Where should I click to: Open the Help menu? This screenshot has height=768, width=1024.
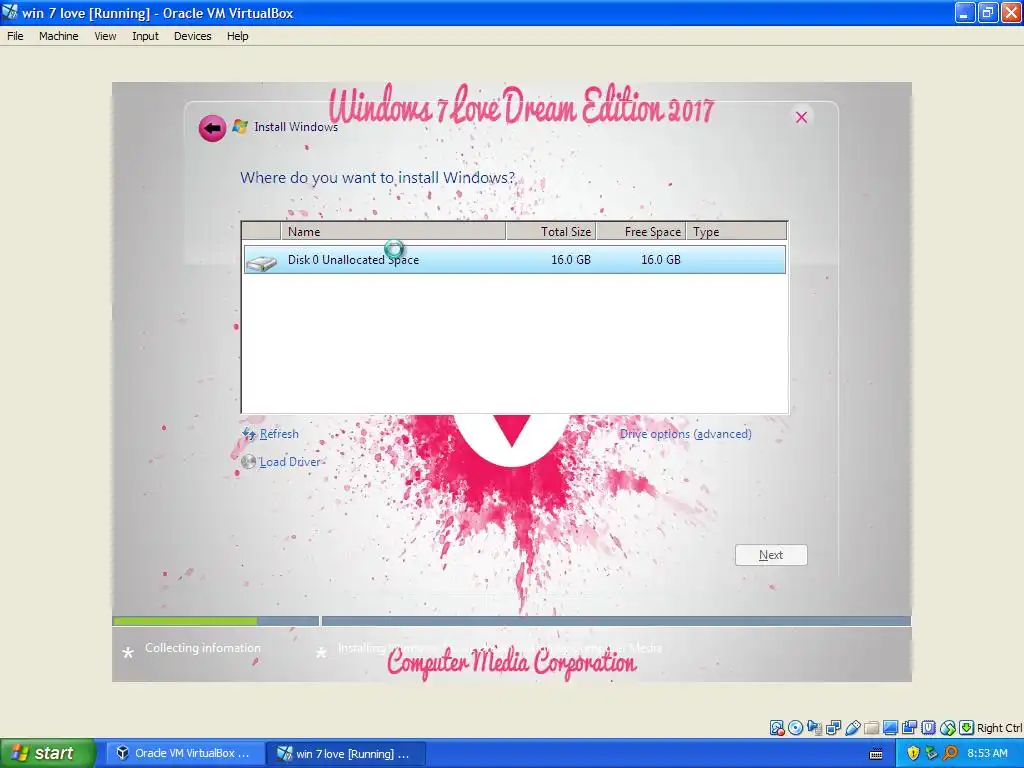238,36
